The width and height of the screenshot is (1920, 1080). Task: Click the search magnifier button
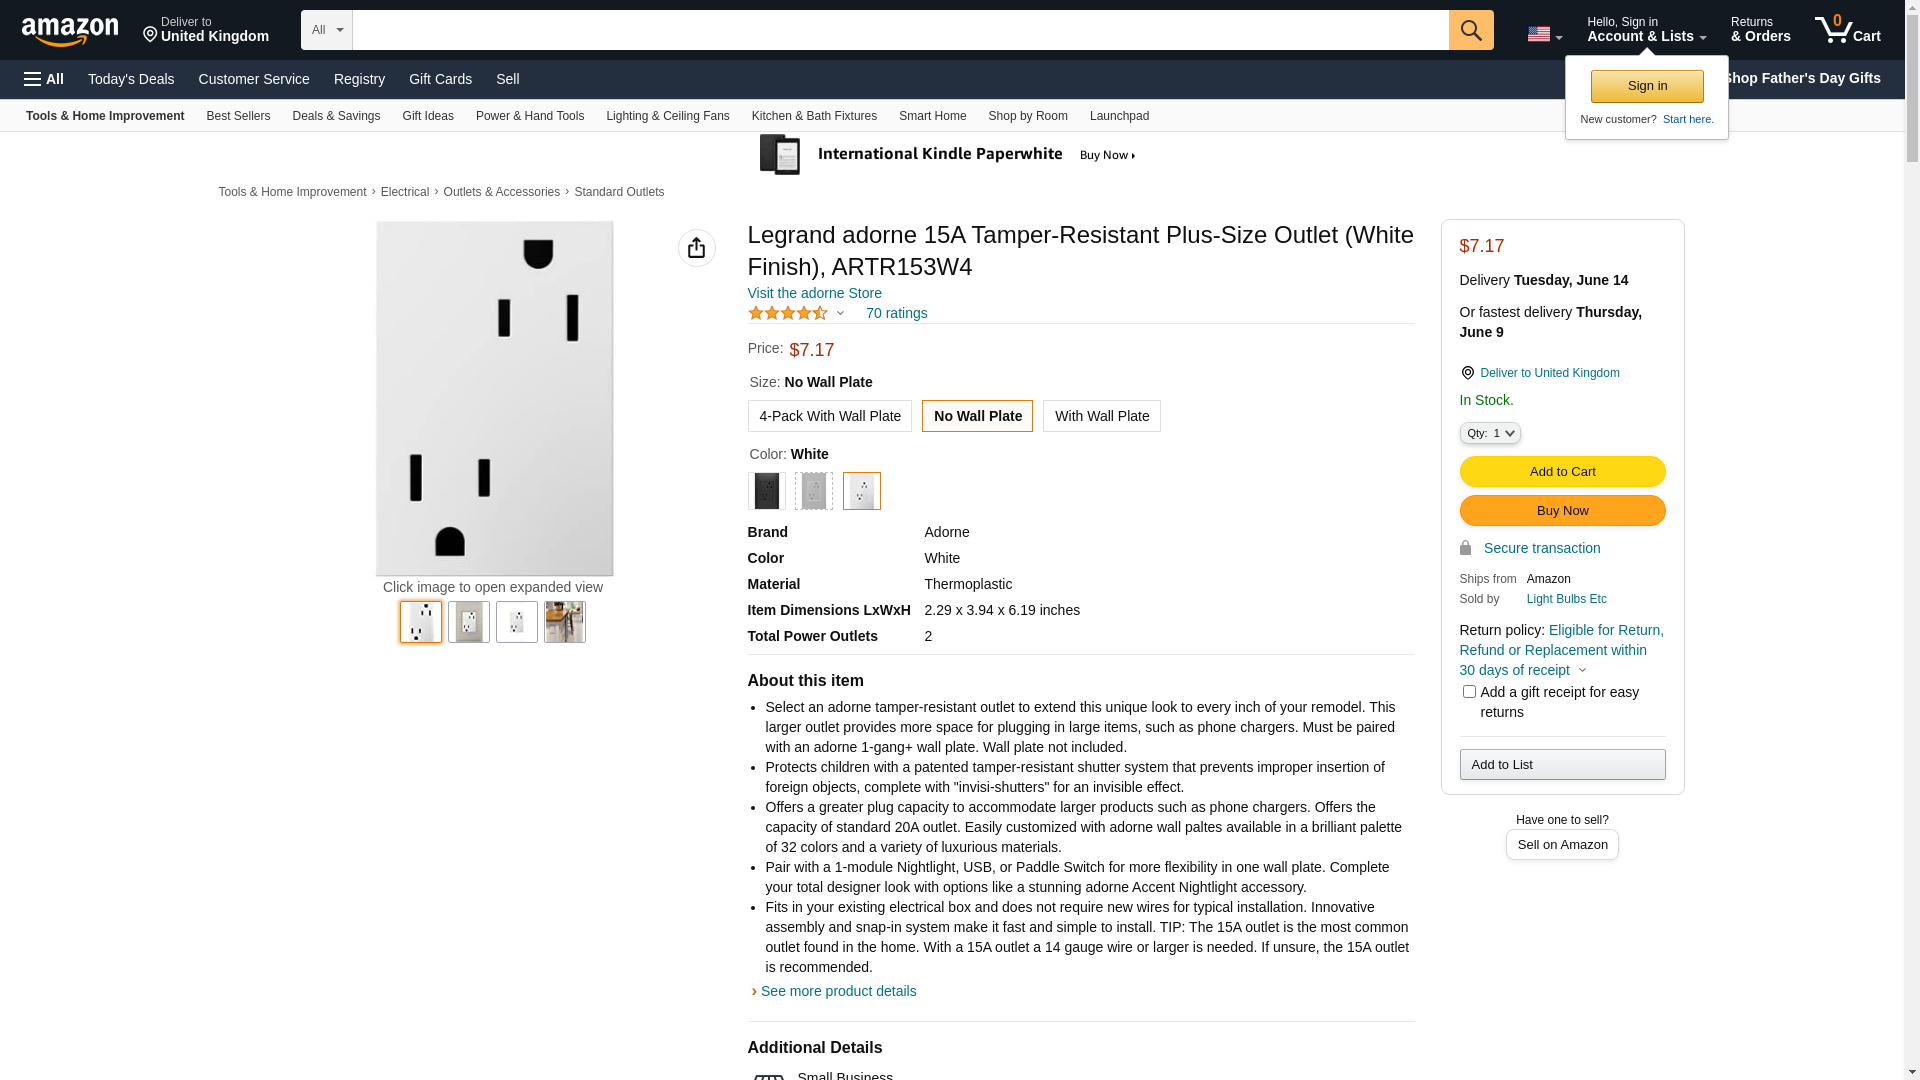[x=1470, y=30]
